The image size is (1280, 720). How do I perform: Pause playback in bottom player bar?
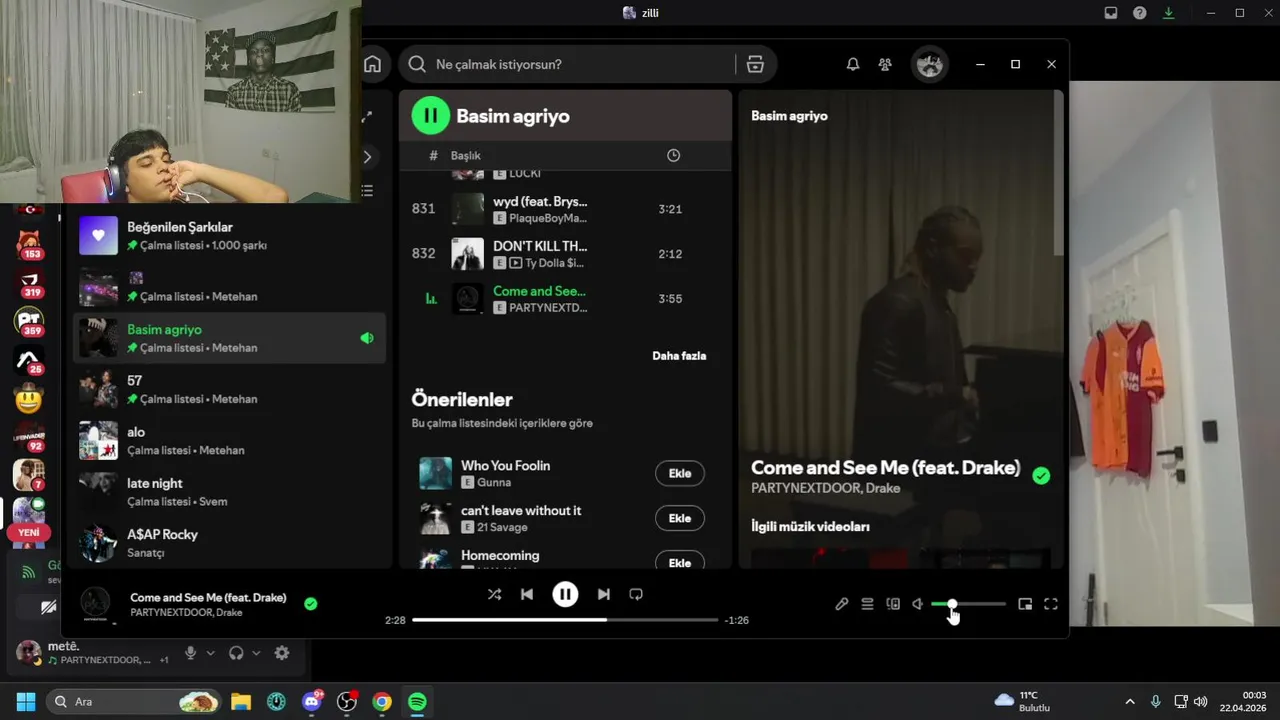tap(565, 594)
